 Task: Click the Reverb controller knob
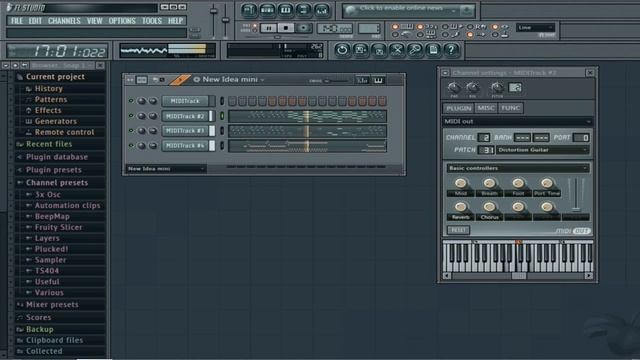tap(460, 207)
